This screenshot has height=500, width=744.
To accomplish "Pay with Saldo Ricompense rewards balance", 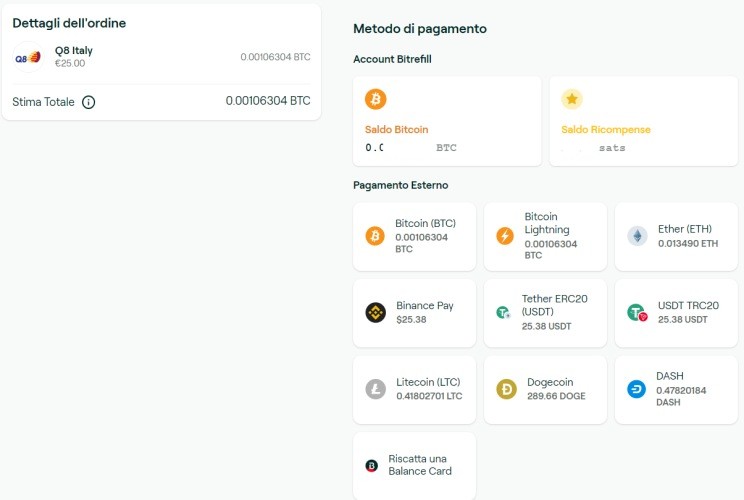I will [643, 121].
